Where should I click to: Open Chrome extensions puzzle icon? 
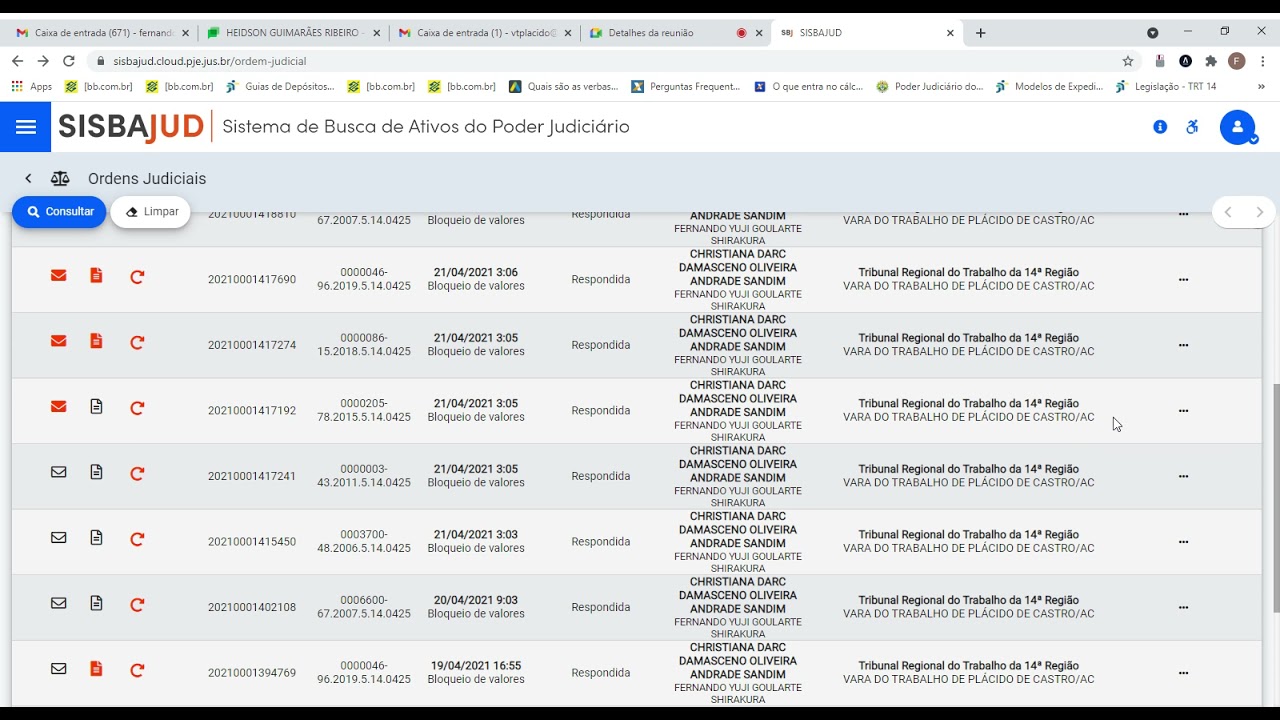(x=1211, y=61)
